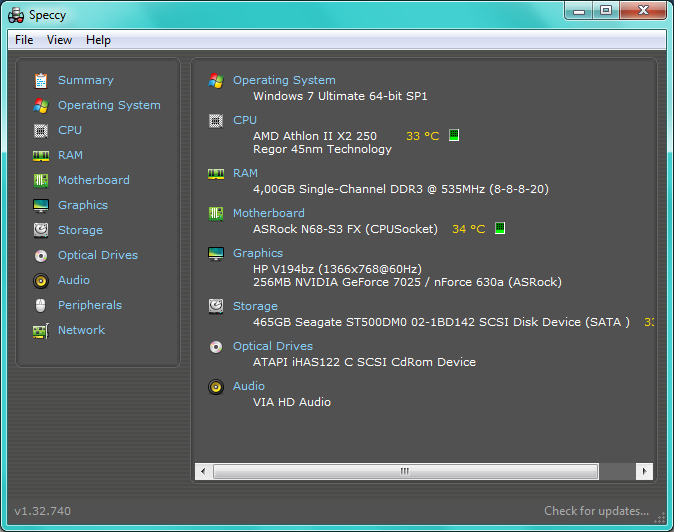
Task: Click the horizontal scrollbar thumb
Action: click(405, 471)
